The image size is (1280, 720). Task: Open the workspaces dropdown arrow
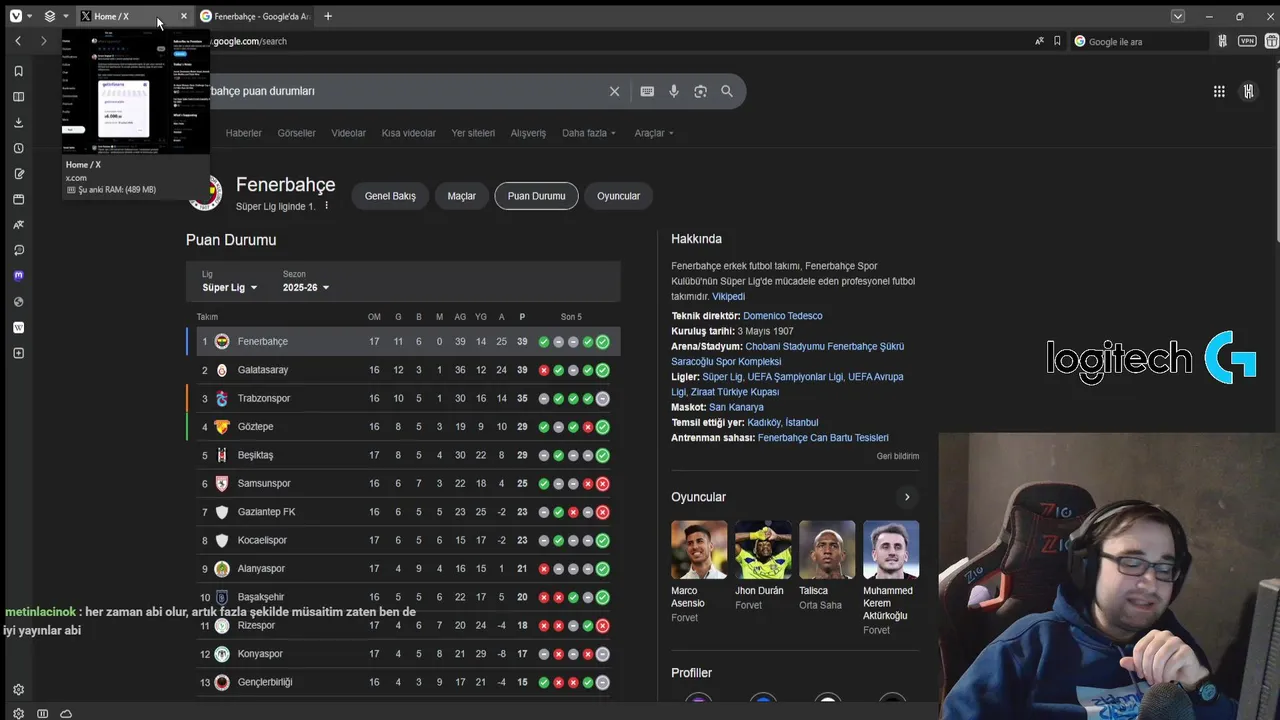66,16
